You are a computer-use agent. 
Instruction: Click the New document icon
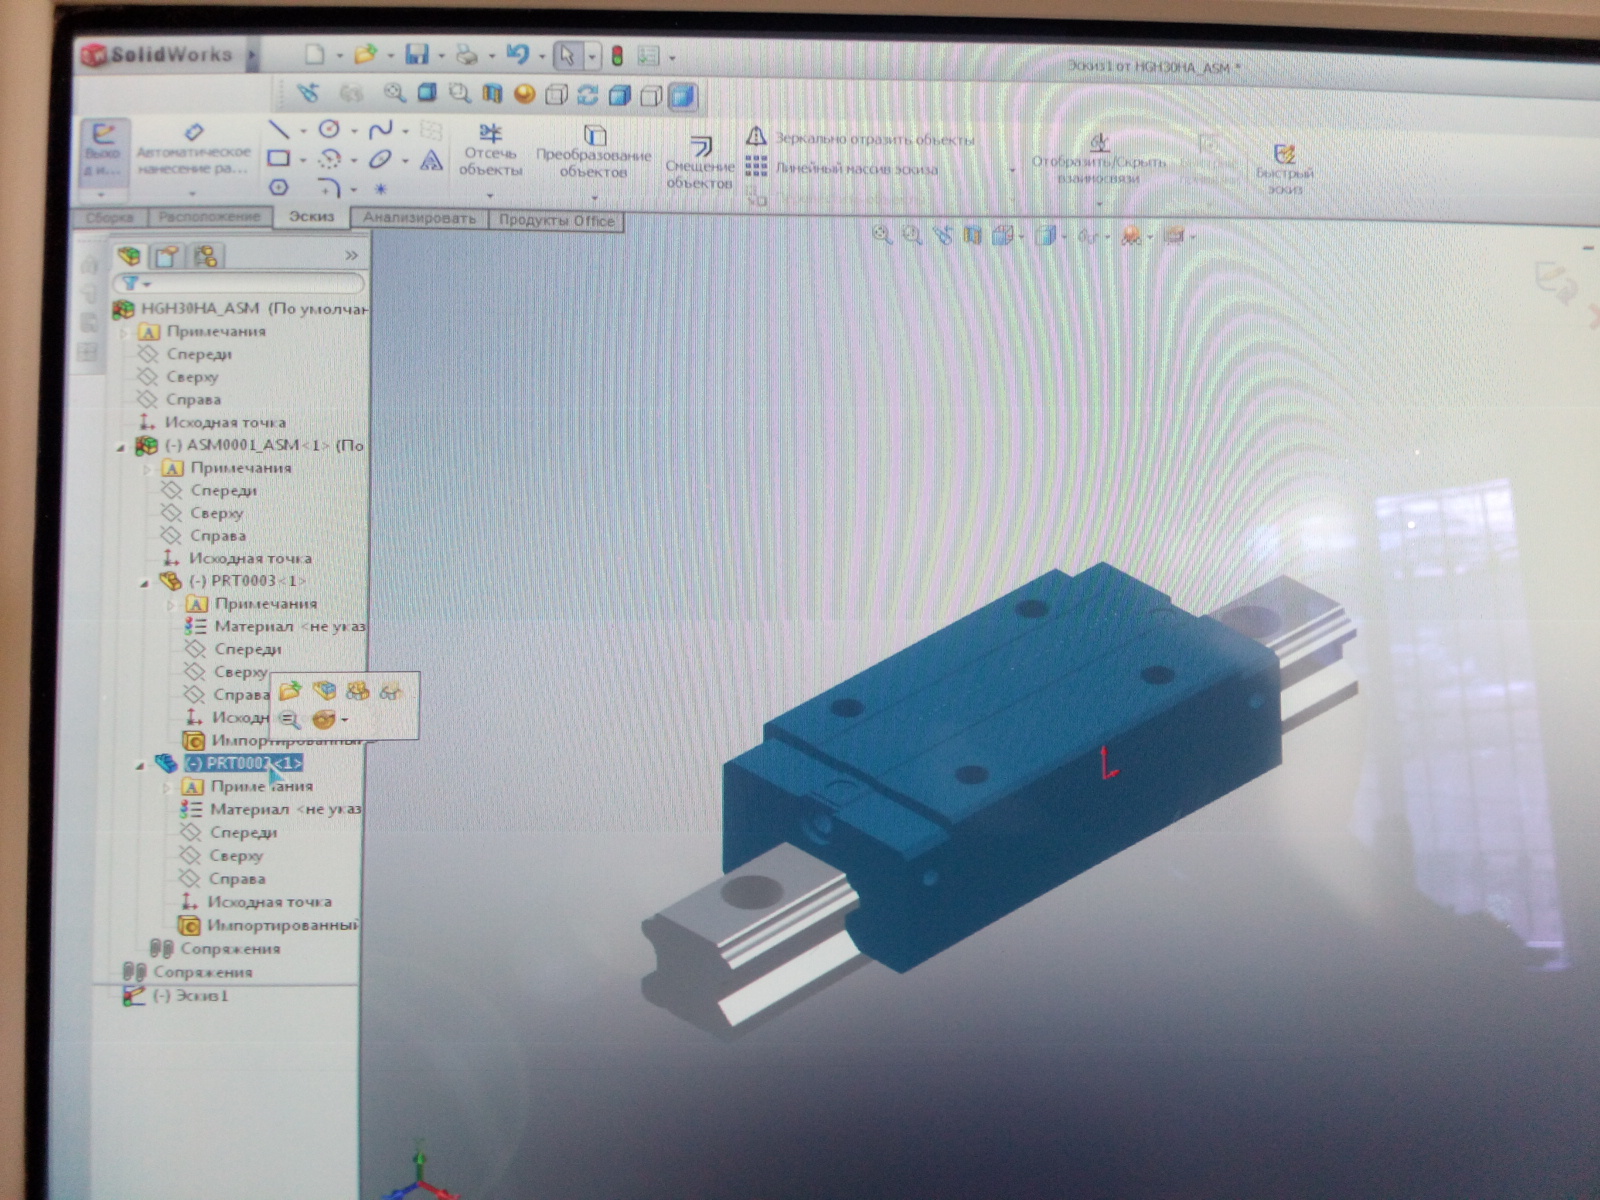point(314,54)
